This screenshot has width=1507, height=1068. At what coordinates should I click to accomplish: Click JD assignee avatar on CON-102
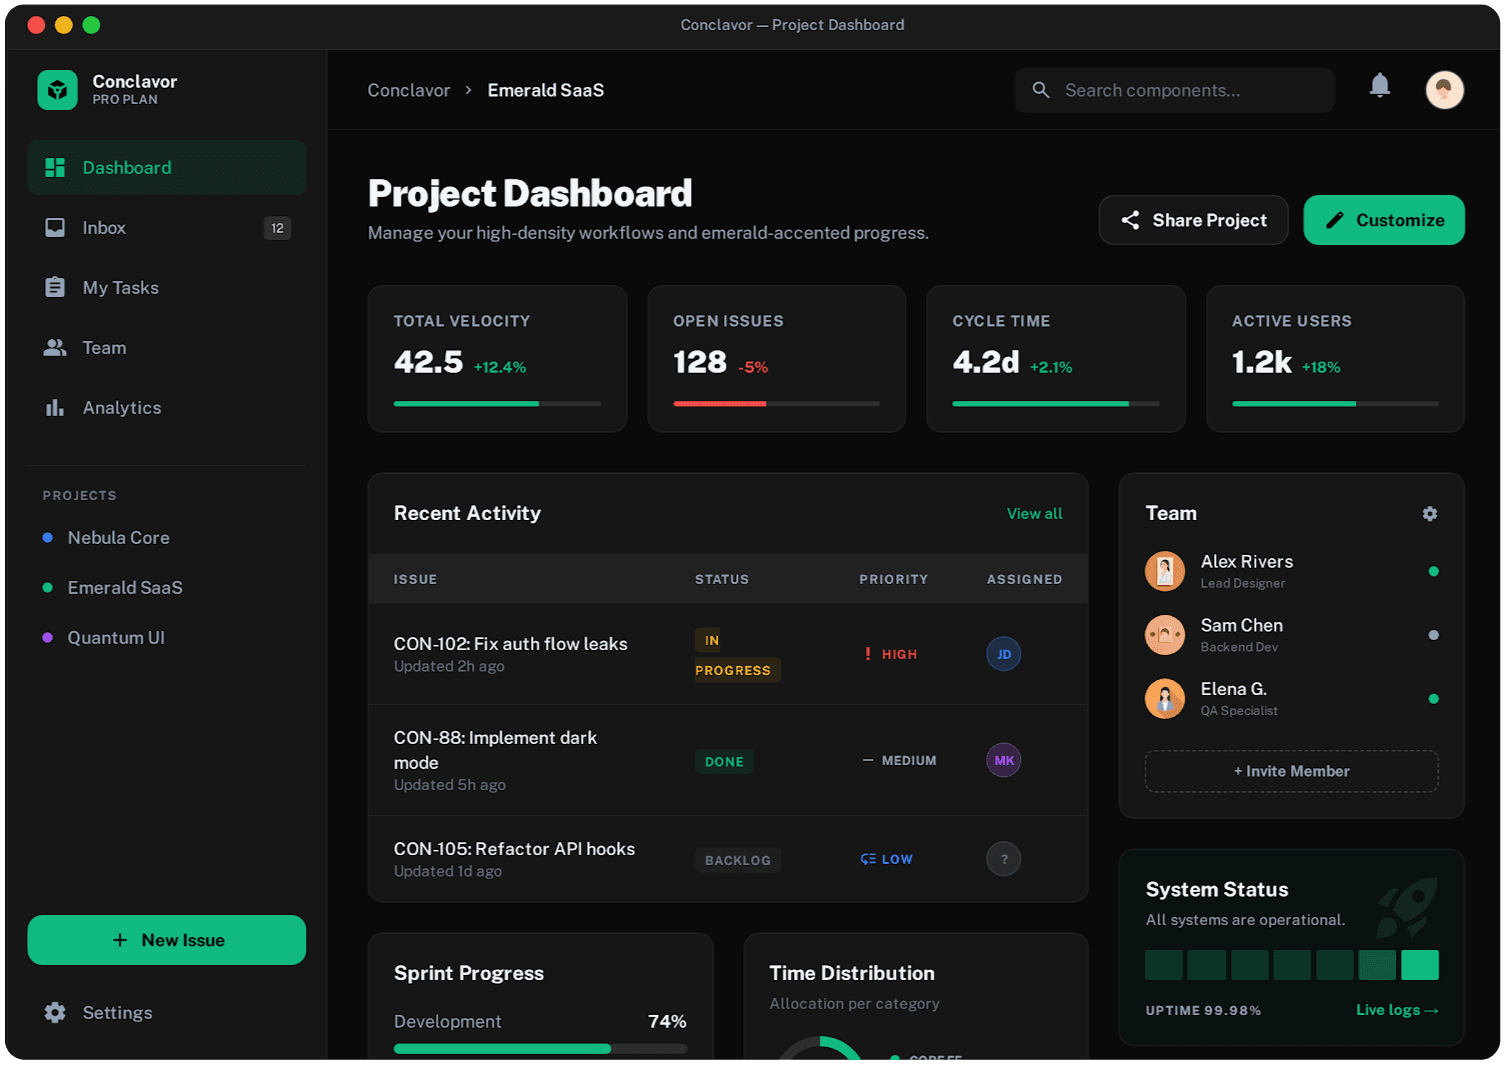tap(1003, 653)
